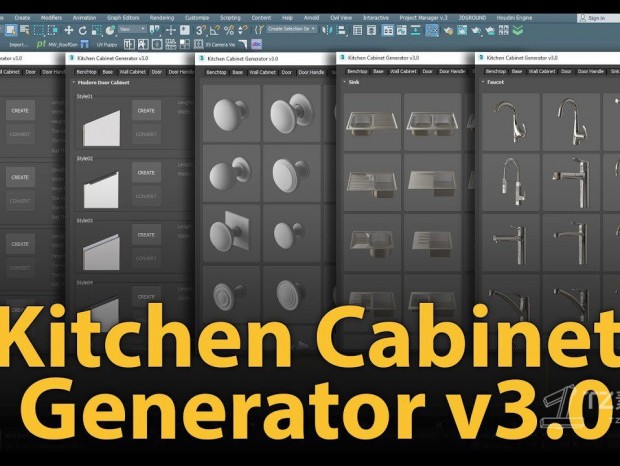Toggle the Layer Explorer
620x466 pixels.
pyautogui.click(x=371, y=30)
